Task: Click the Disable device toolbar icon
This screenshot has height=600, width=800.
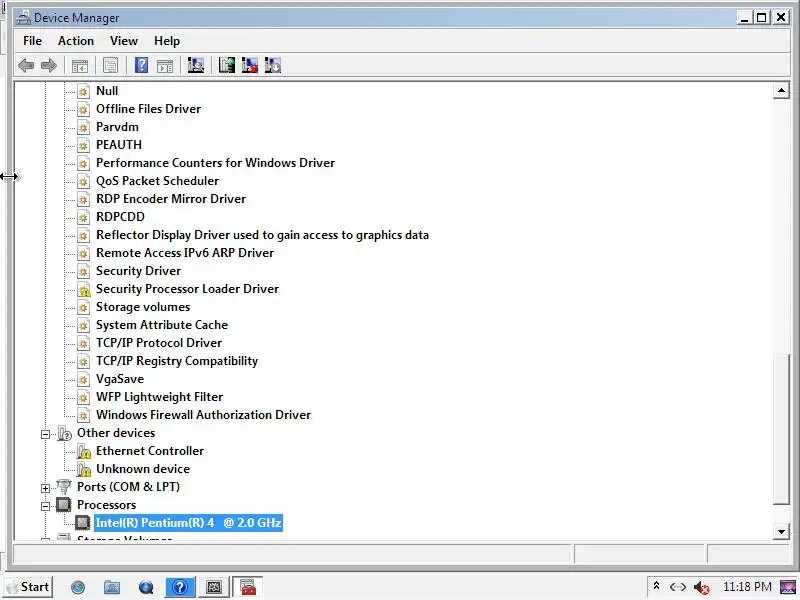Action: click(x=272, y=65)
